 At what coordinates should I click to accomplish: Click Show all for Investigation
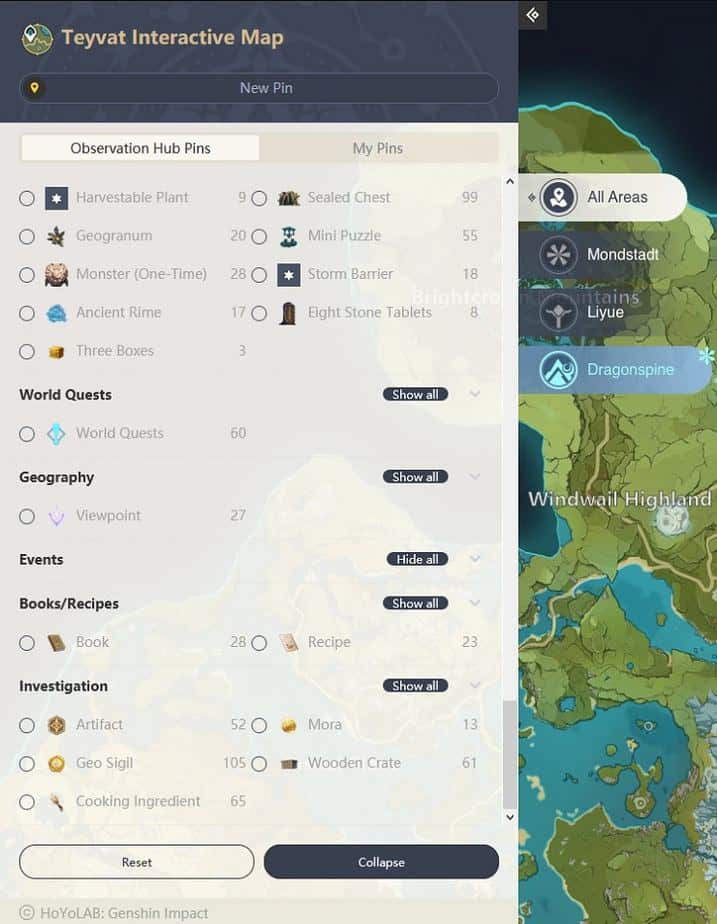click(415, 685)
